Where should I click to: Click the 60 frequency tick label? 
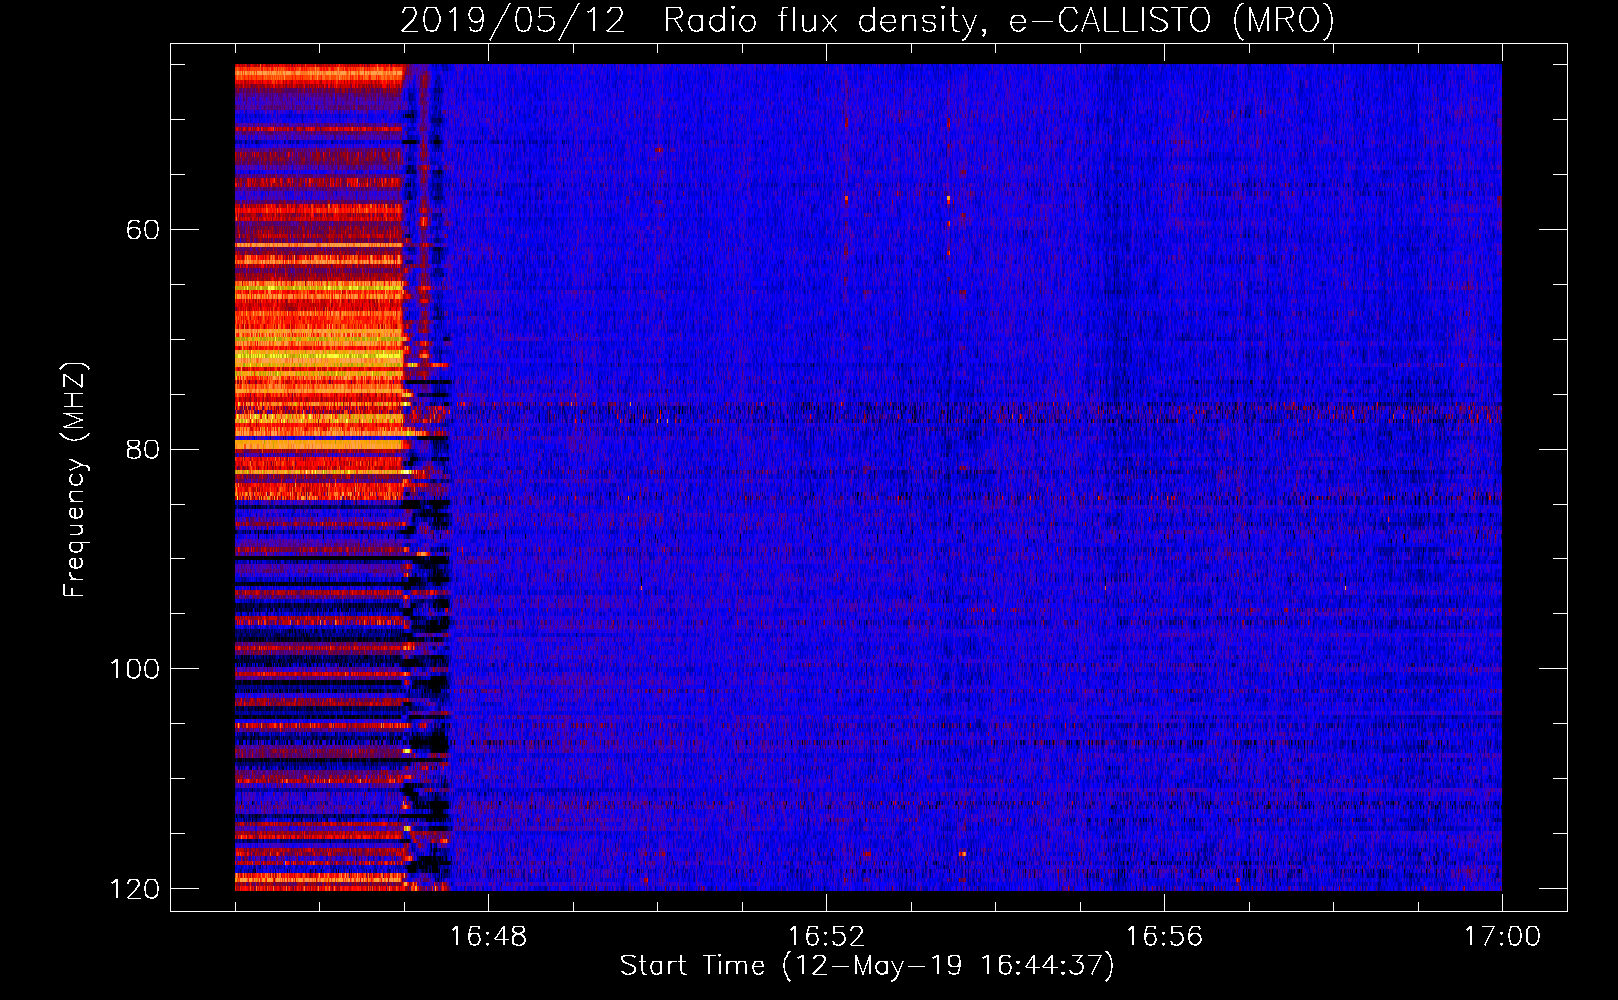[143, 230]
